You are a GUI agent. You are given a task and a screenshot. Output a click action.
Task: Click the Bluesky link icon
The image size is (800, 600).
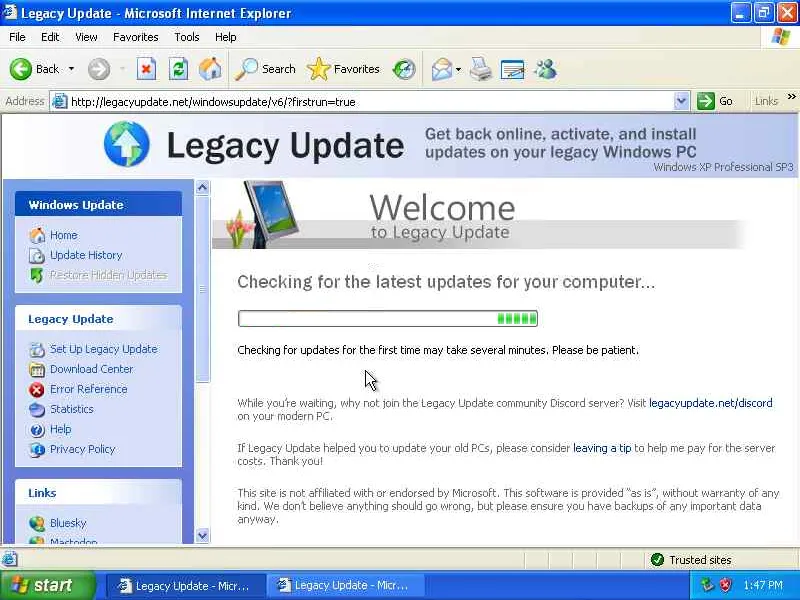coord(37,523)
